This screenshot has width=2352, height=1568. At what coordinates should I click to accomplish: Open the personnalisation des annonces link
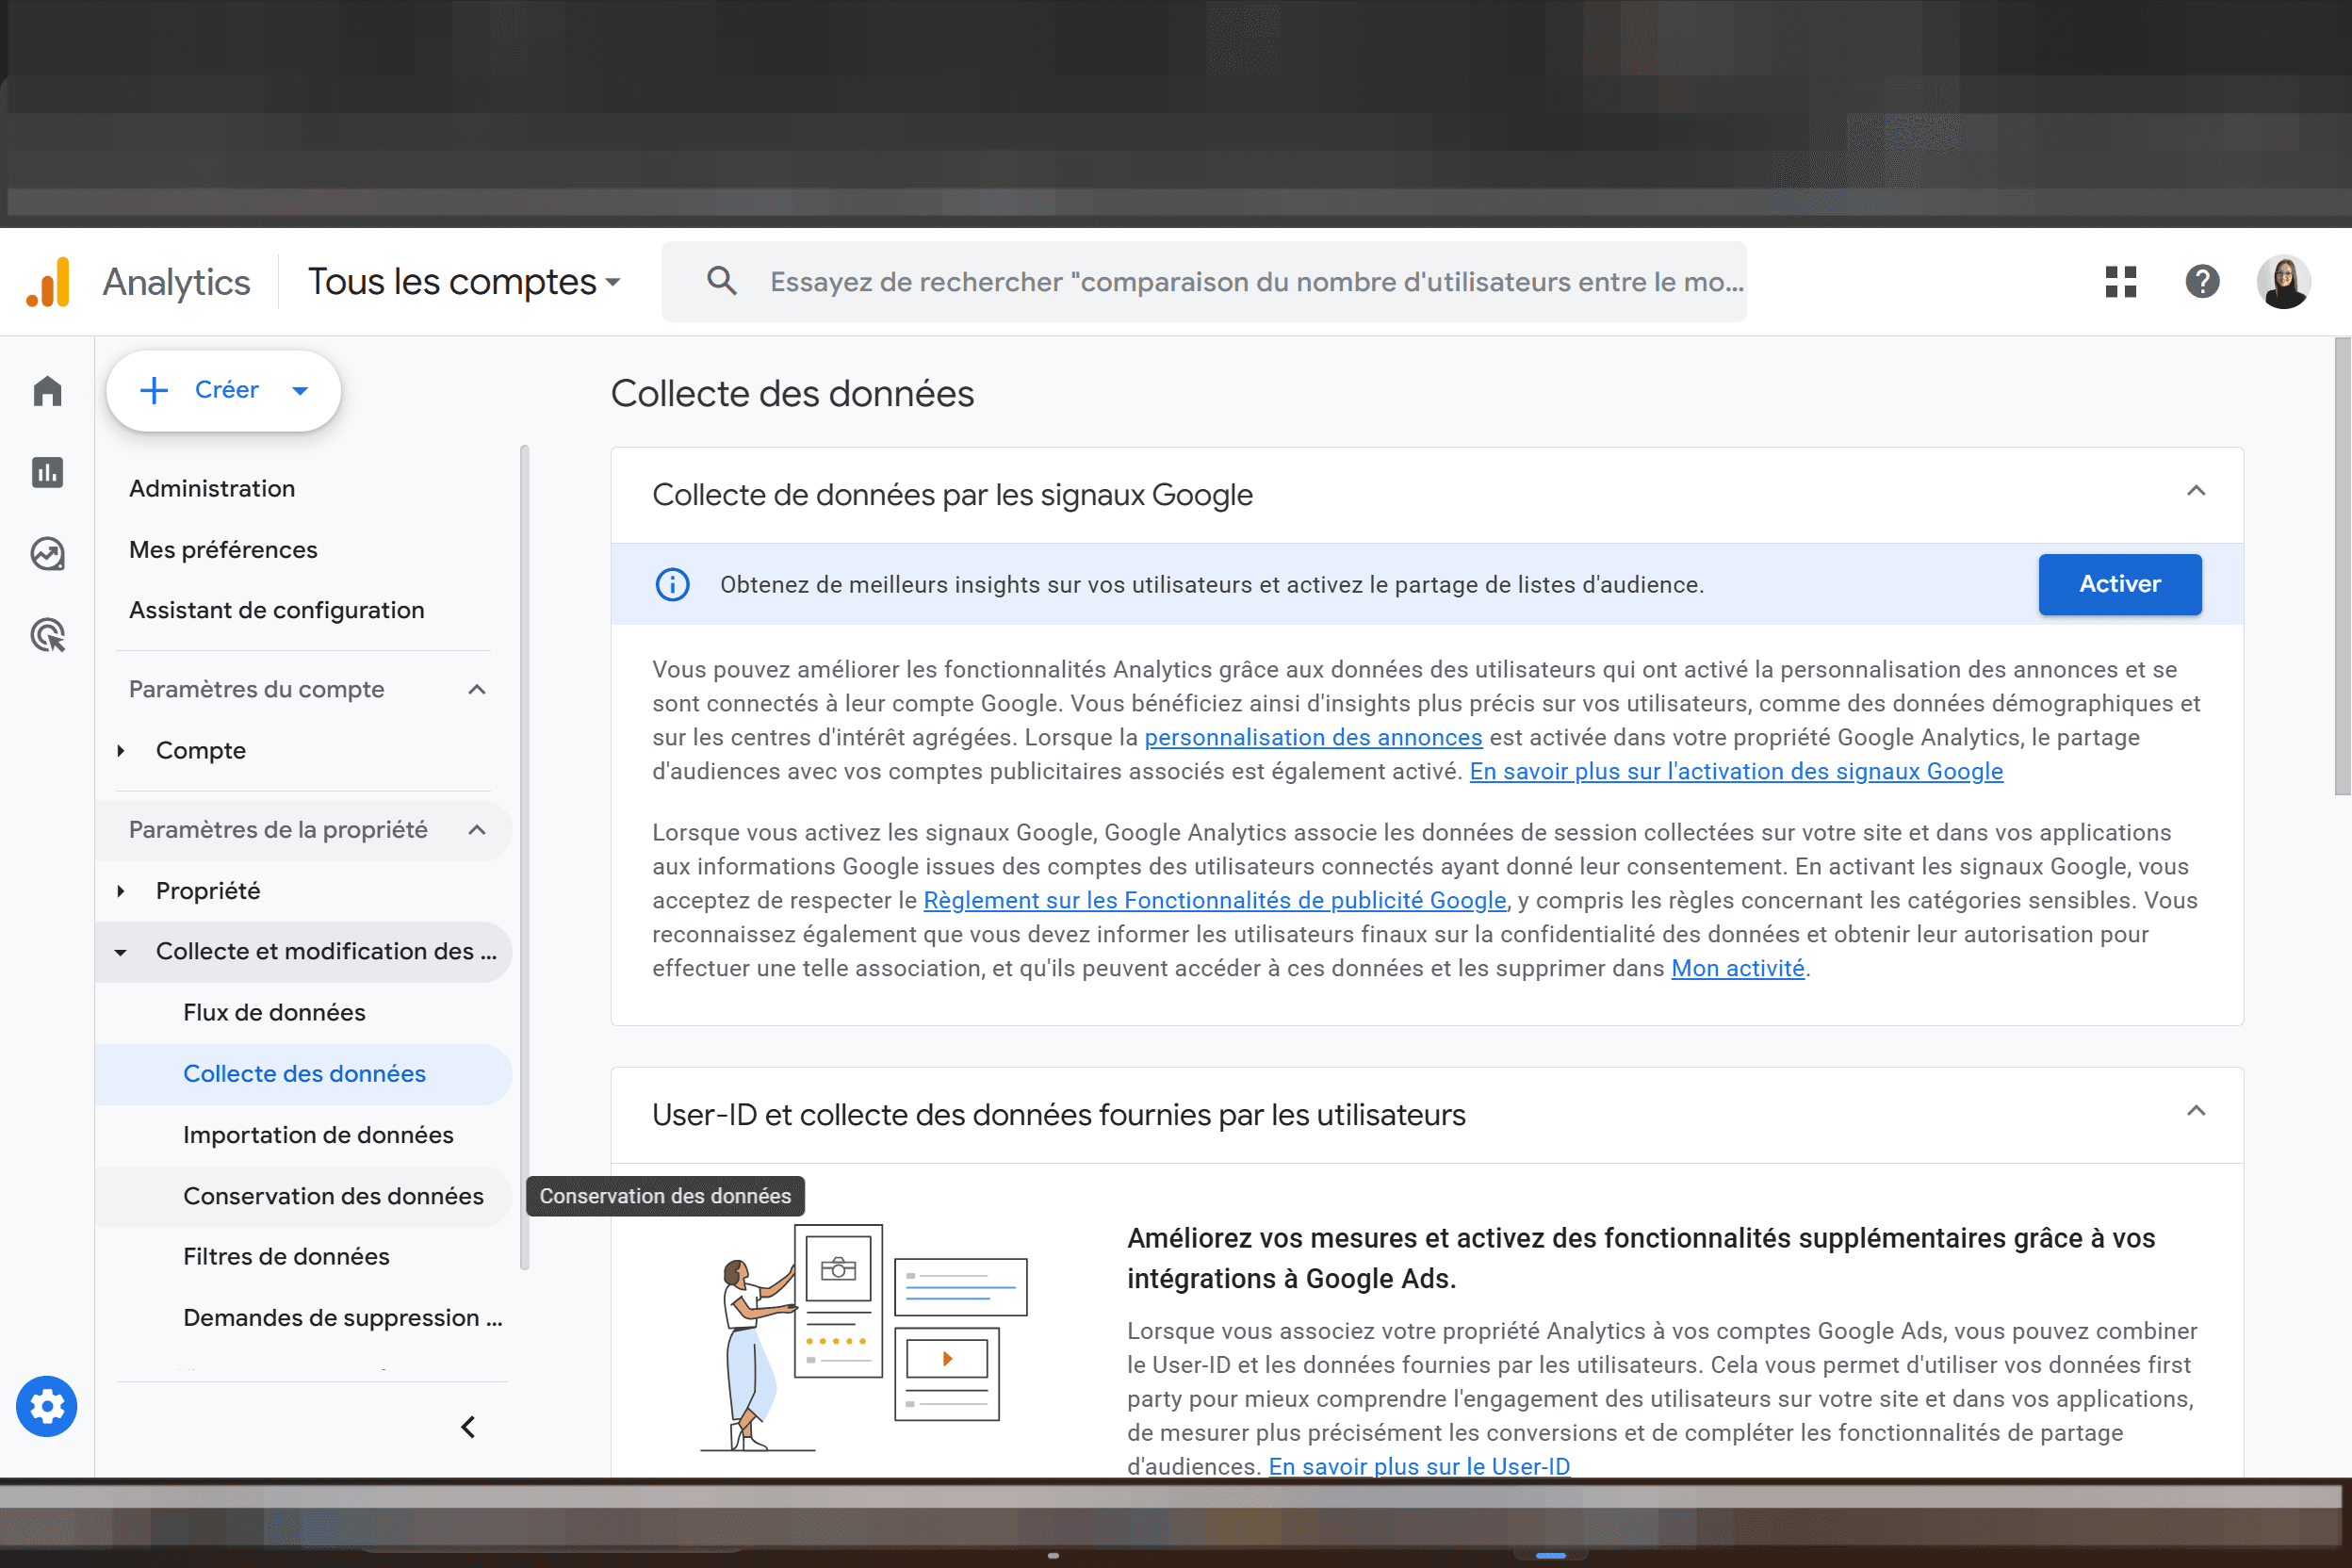(x=1313, y=737)
